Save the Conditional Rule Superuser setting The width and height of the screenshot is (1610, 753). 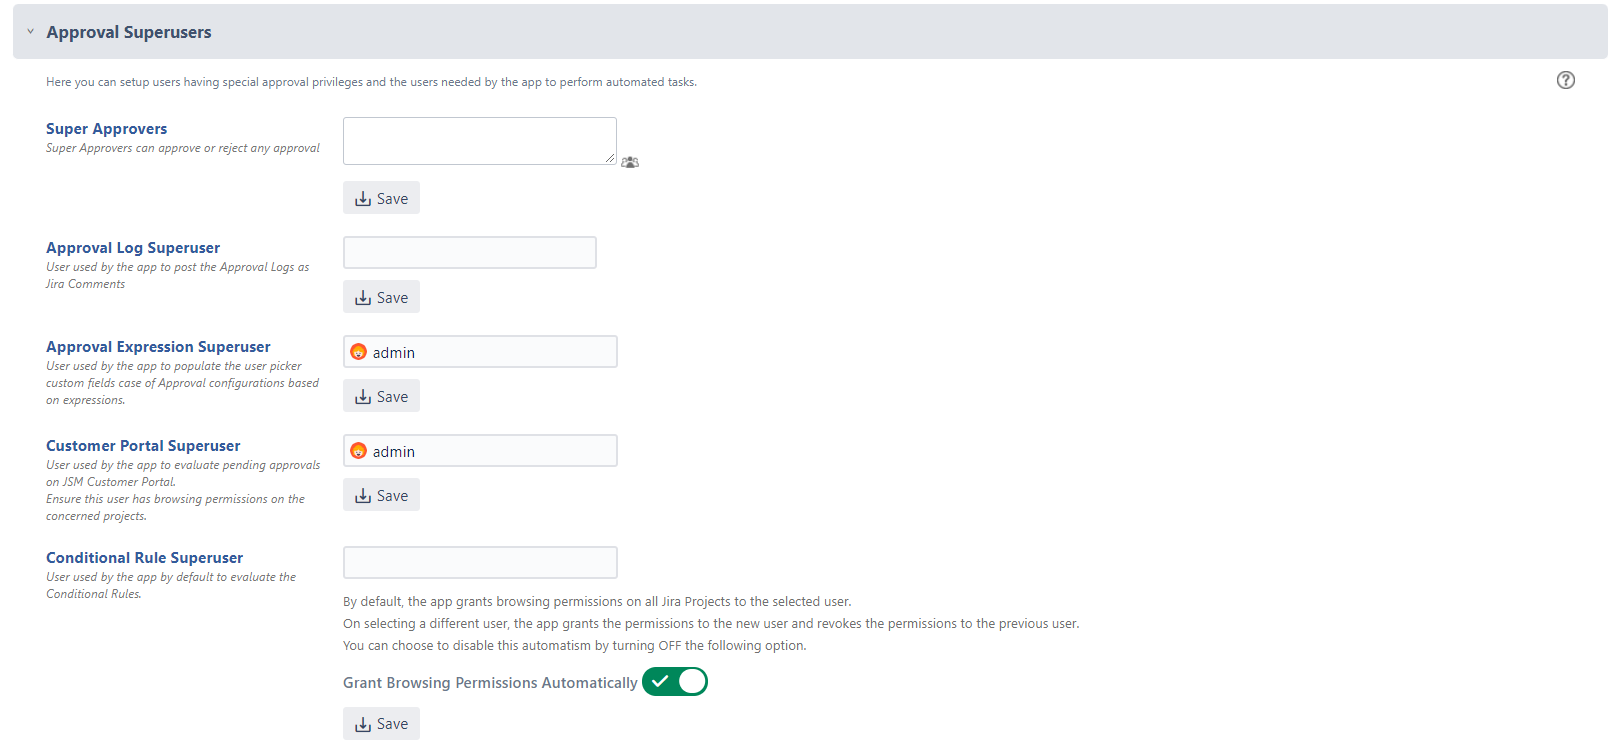click(381, 723)
